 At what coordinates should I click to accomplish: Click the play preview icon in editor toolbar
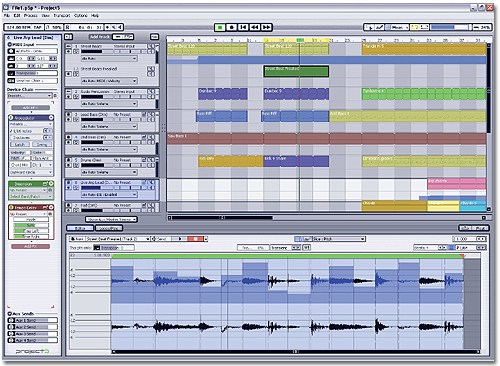180,239
